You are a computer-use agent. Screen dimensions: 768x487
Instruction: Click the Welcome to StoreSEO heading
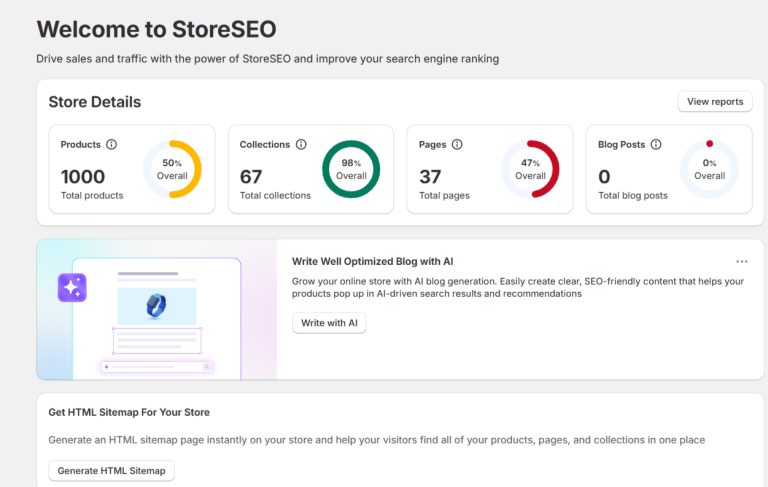156,29
